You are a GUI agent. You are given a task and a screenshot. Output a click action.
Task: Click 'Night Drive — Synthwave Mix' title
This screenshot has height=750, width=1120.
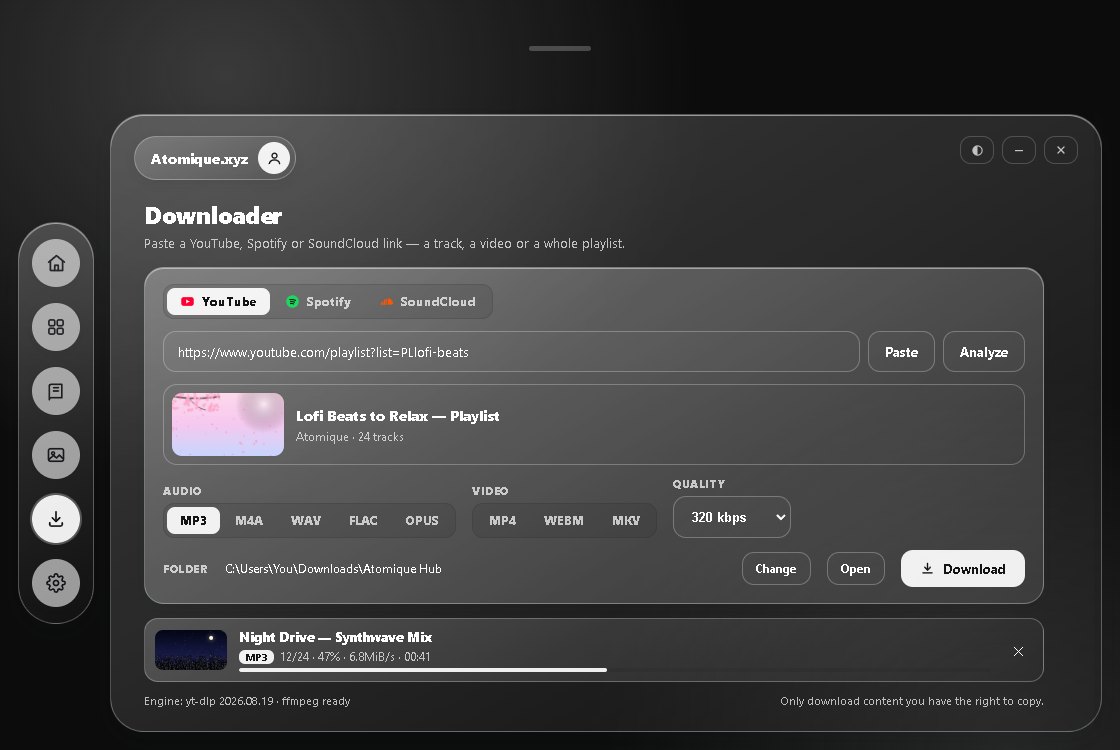pos(336,637)
